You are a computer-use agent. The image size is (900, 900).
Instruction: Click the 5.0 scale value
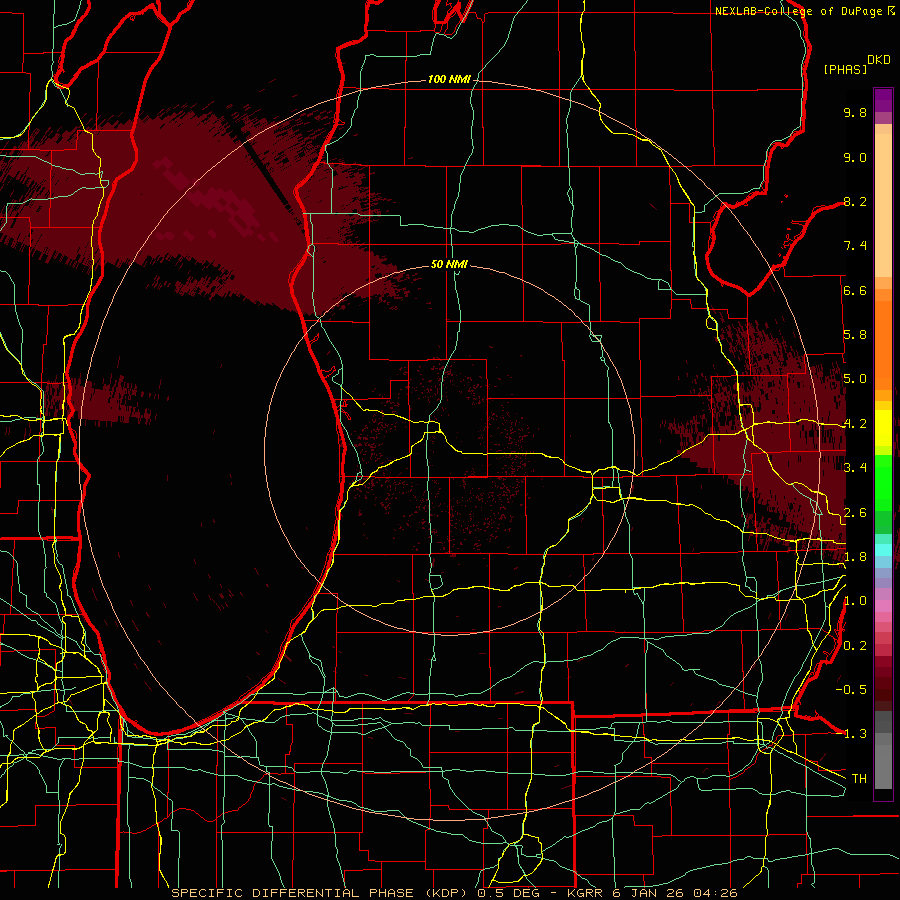coord(855,379)
